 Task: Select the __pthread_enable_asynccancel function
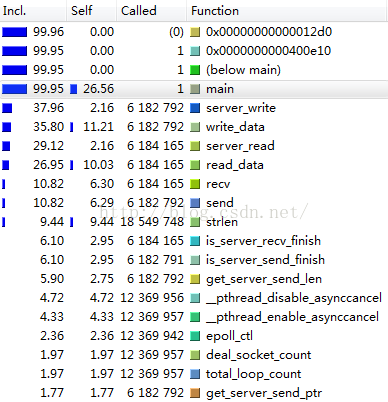(292, 317)
